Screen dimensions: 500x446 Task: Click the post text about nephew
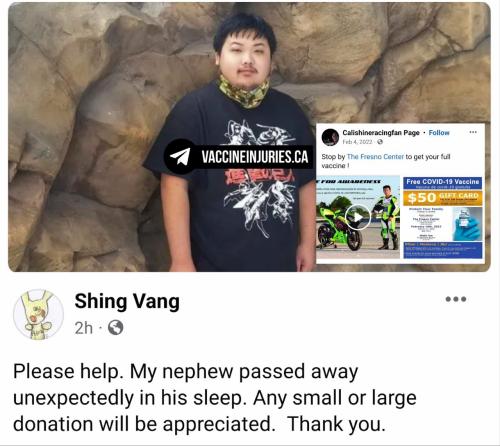pyautogui.click(x=215, y=398)
